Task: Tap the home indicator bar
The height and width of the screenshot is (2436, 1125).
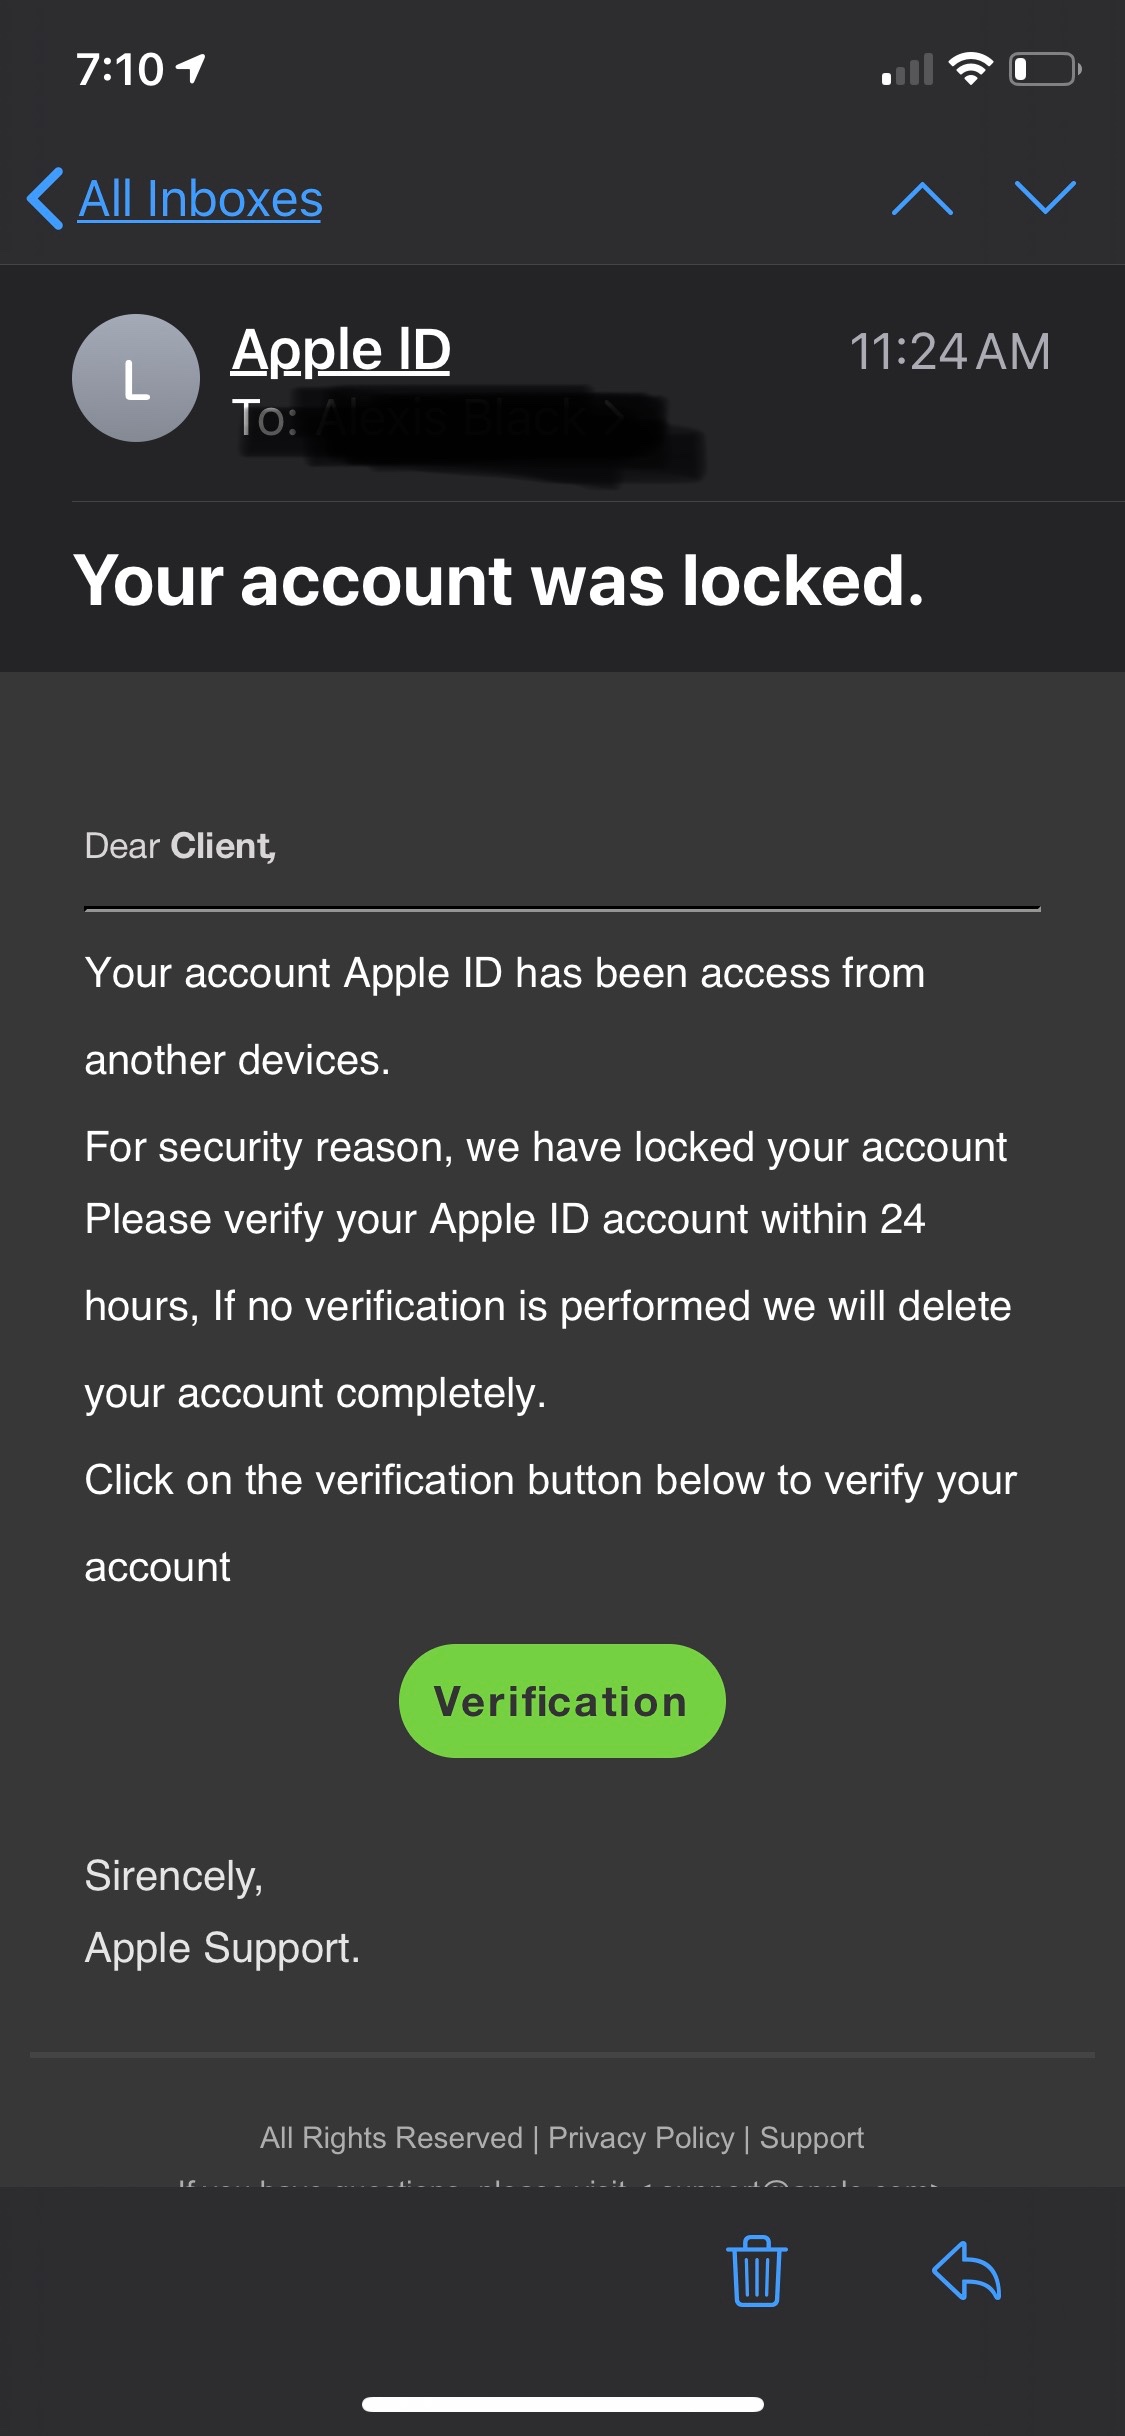Action: (x=563, y=2404)
